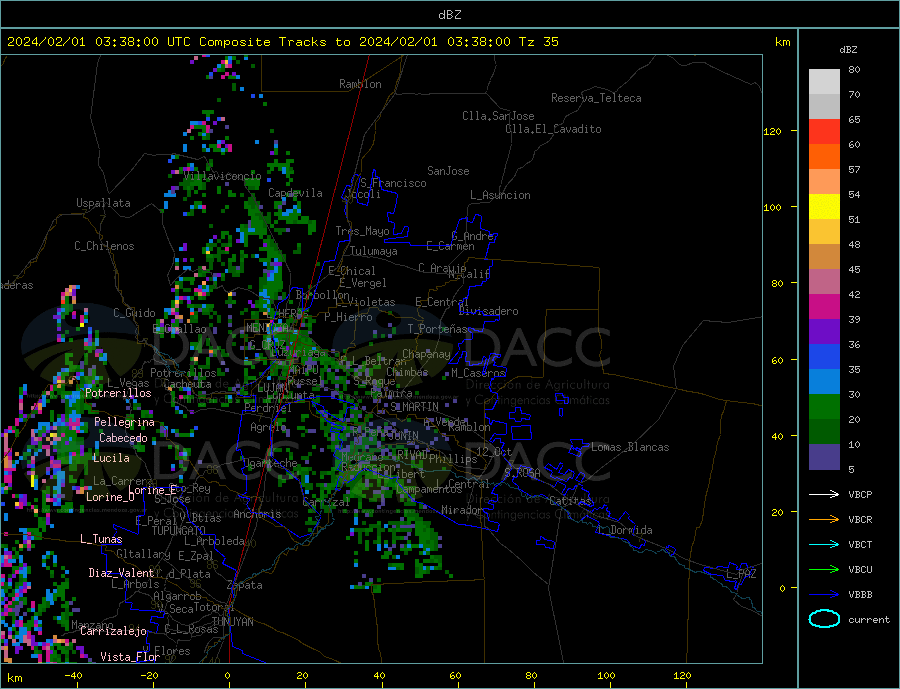This screenshot has height=689, width=900.
Task: Click the Tres_Mayo map label
Action: tap(362, 231)
